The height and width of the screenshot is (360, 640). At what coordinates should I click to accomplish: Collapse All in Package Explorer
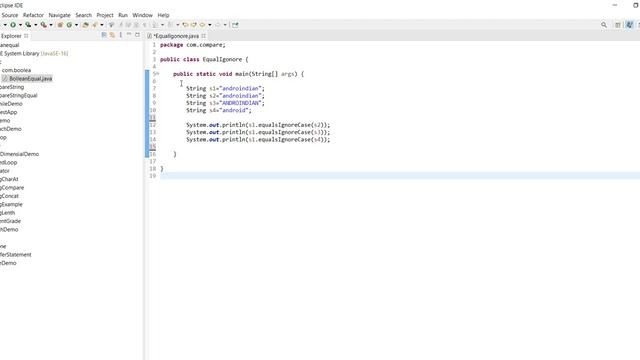104,35
